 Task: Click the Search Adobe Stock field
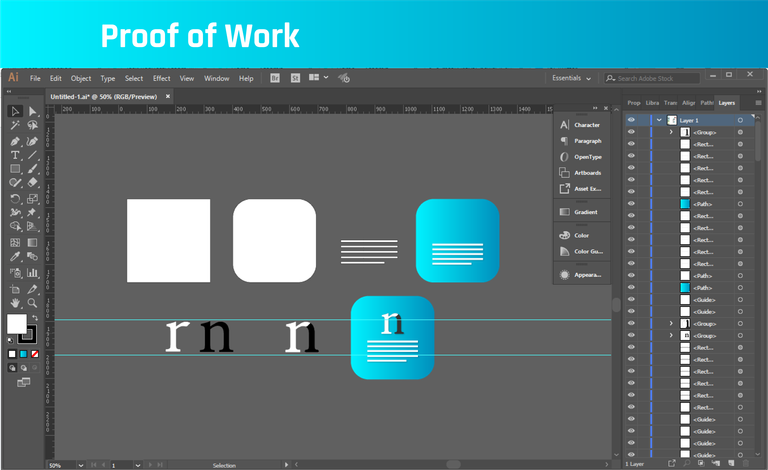pos(651,78)
